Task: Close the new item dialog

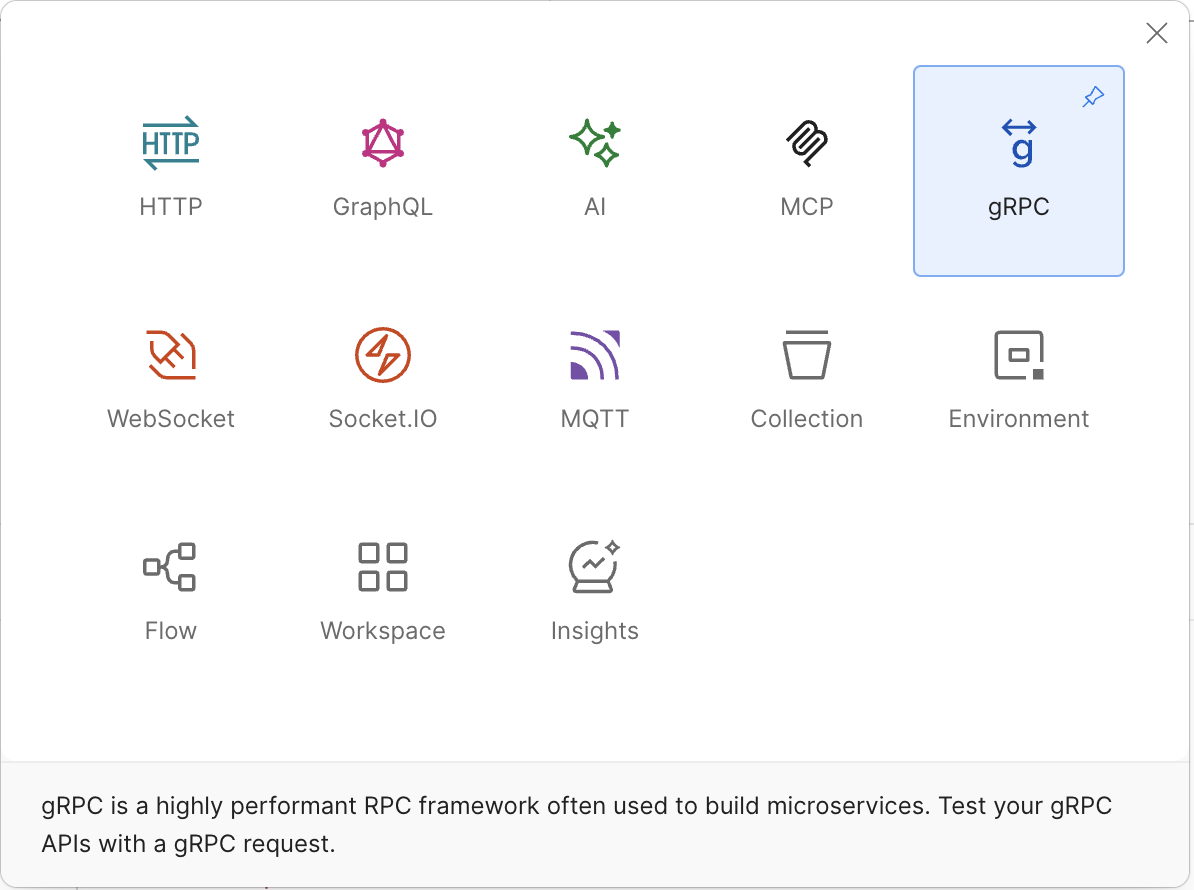Action: pyautogui.click(x=1157, y=33)
